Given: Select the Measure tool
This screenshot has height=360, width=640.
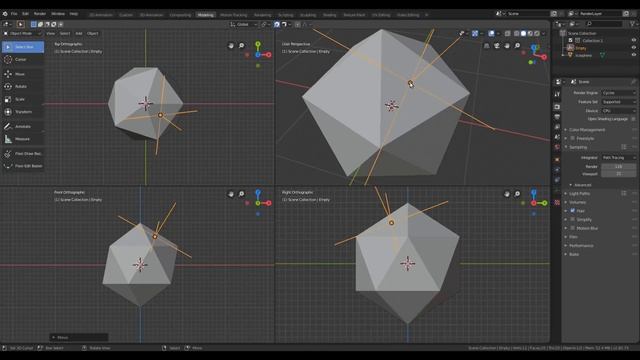Looking at the screenshot, I should (x=23, y=139).
